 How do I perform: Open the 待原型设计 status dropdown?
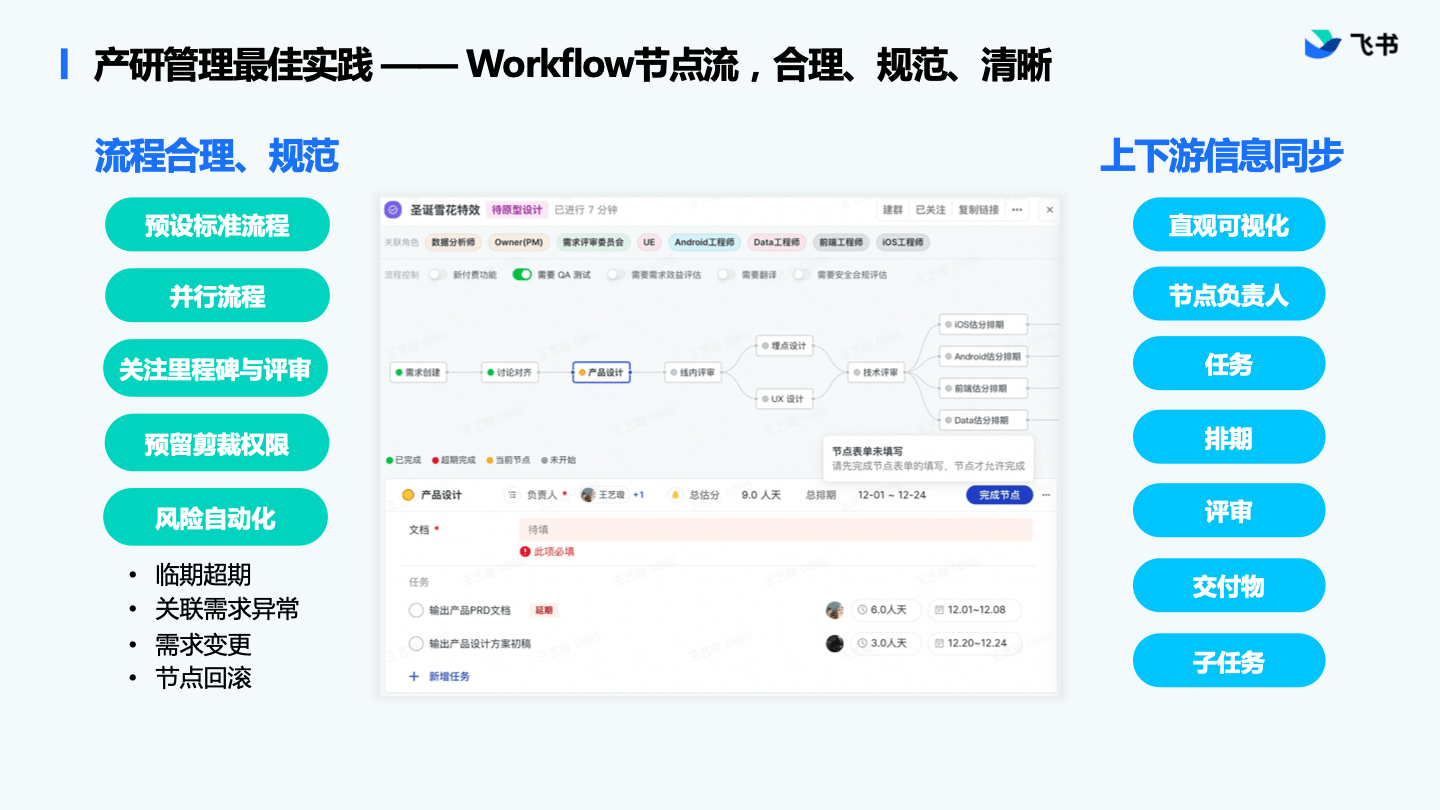[x=517, y=210]
